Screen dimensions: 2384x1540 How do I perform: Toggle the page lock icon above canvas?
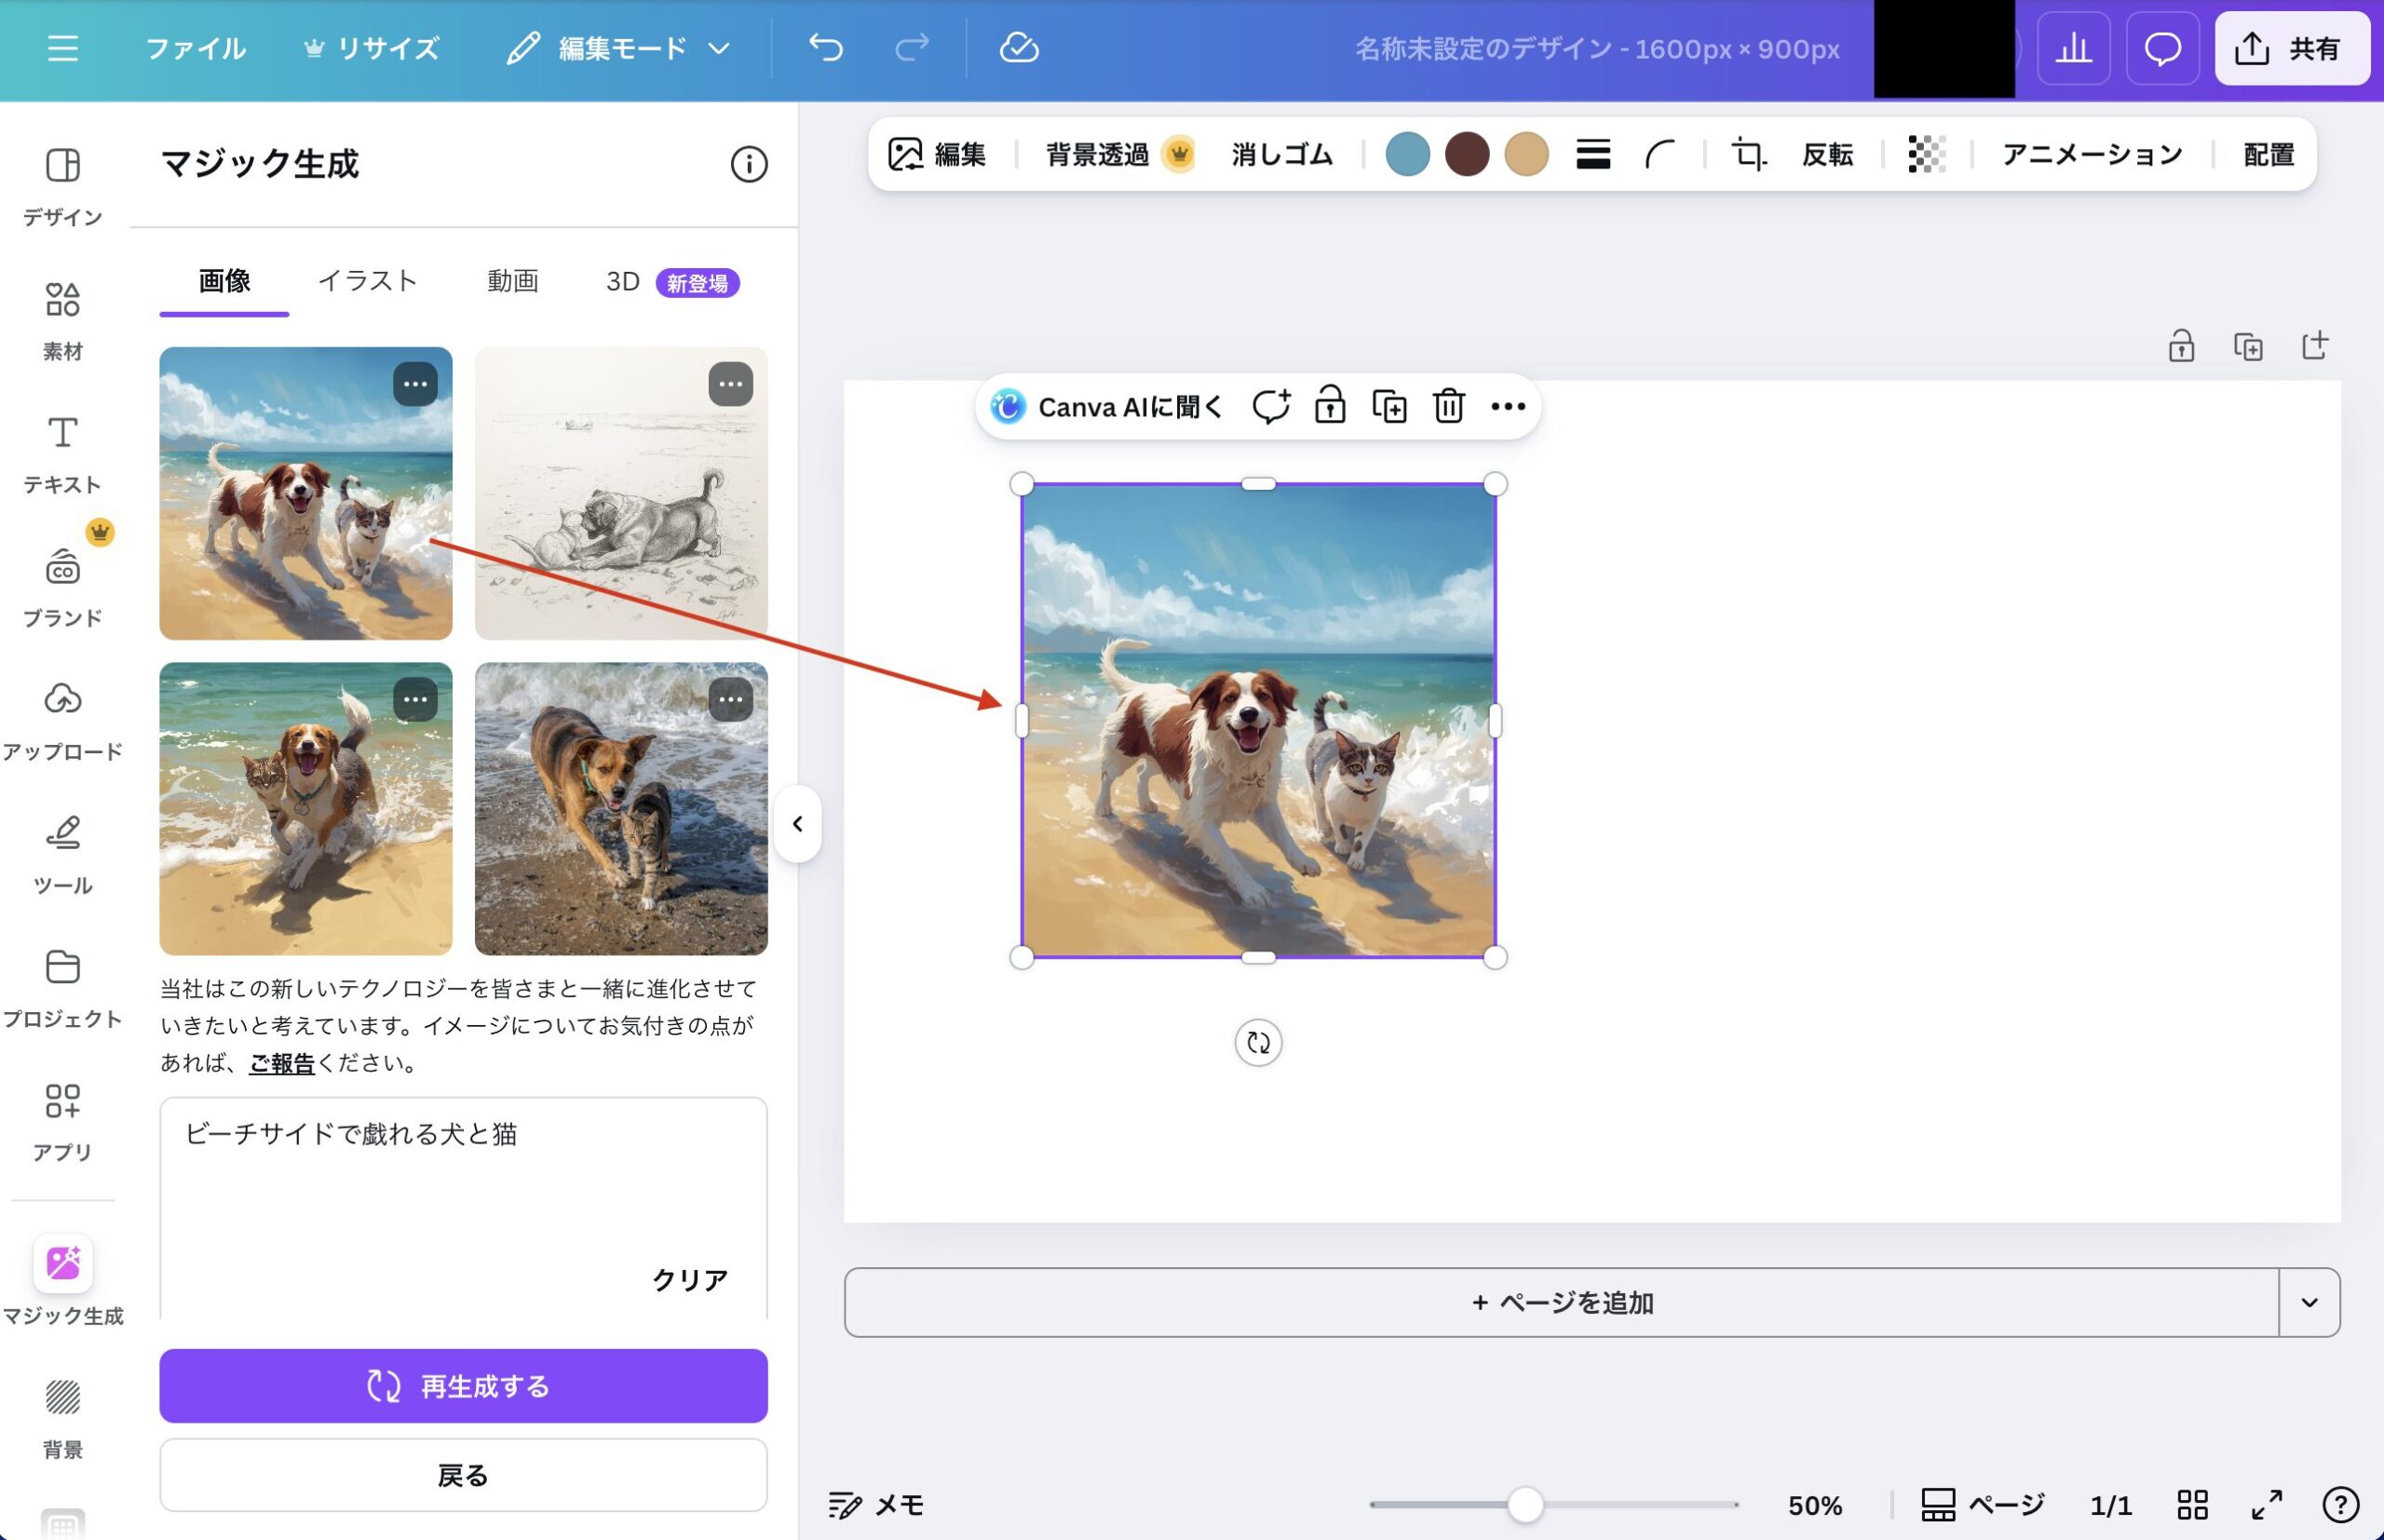click(2181, 347)
